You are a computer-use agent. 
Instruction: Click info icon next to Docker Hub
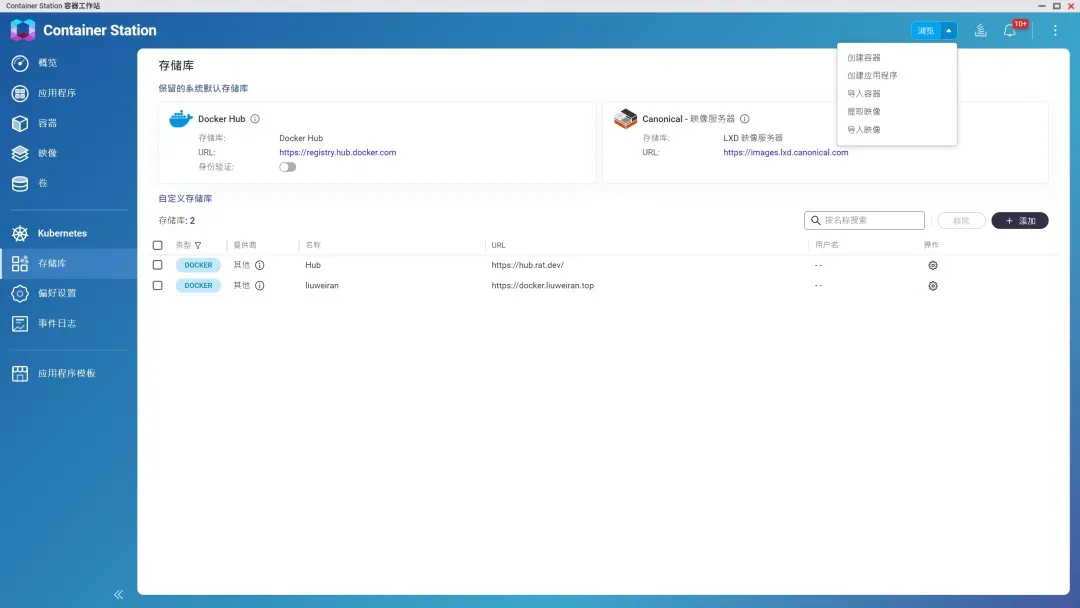(x=255, y=119)
